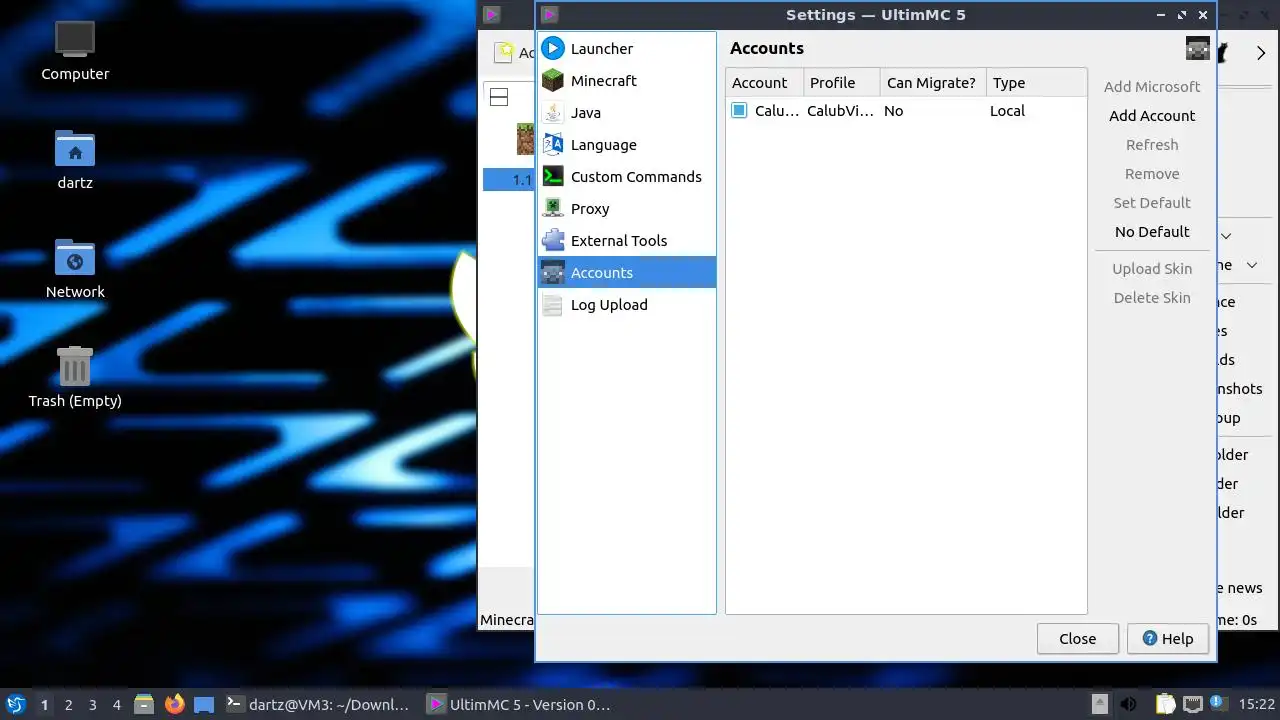The image size is (1280, 720).
Task: Open the applications menu in the taskbar
Action: click(16, 704)
